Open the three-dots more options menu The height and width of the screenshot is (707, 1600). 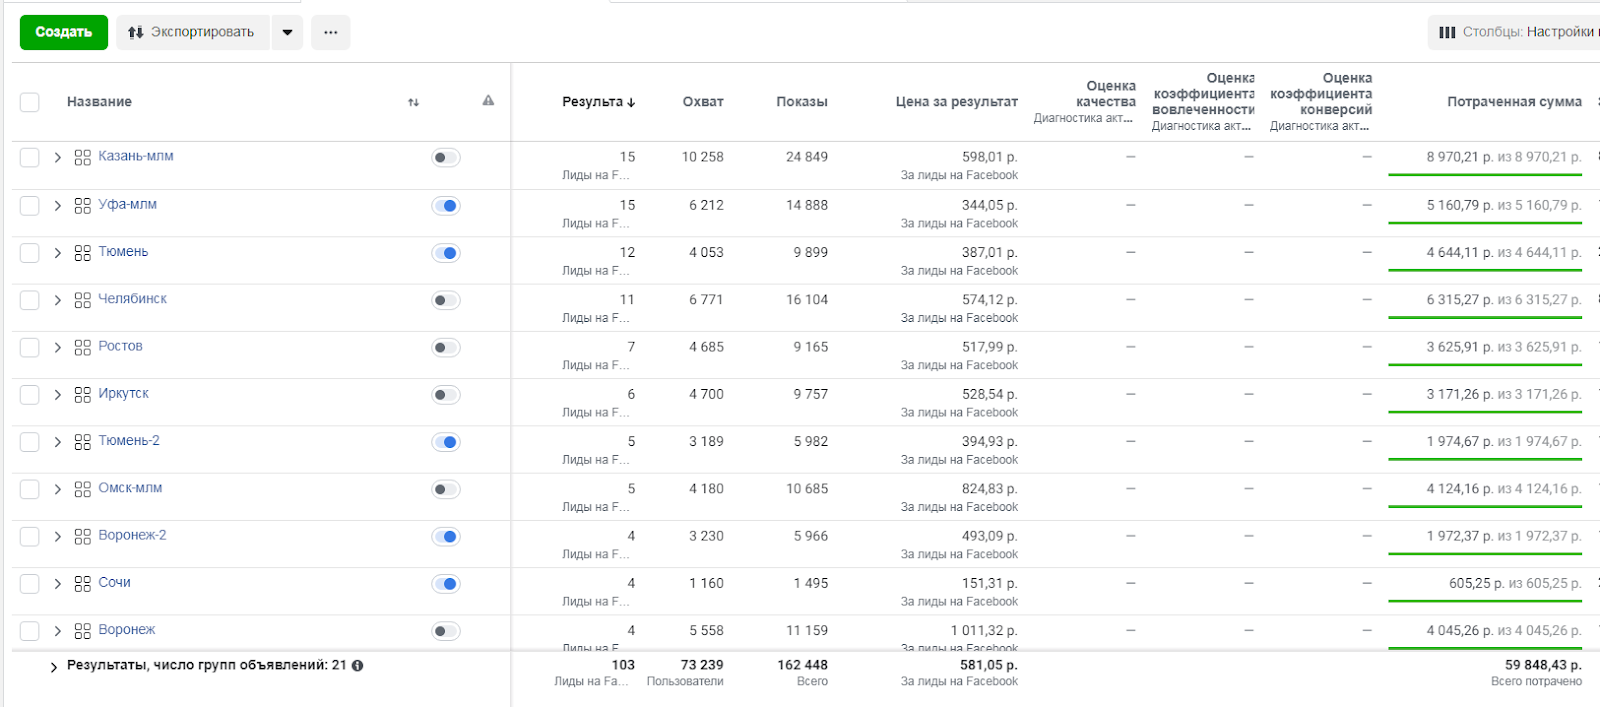pos(330,32)
